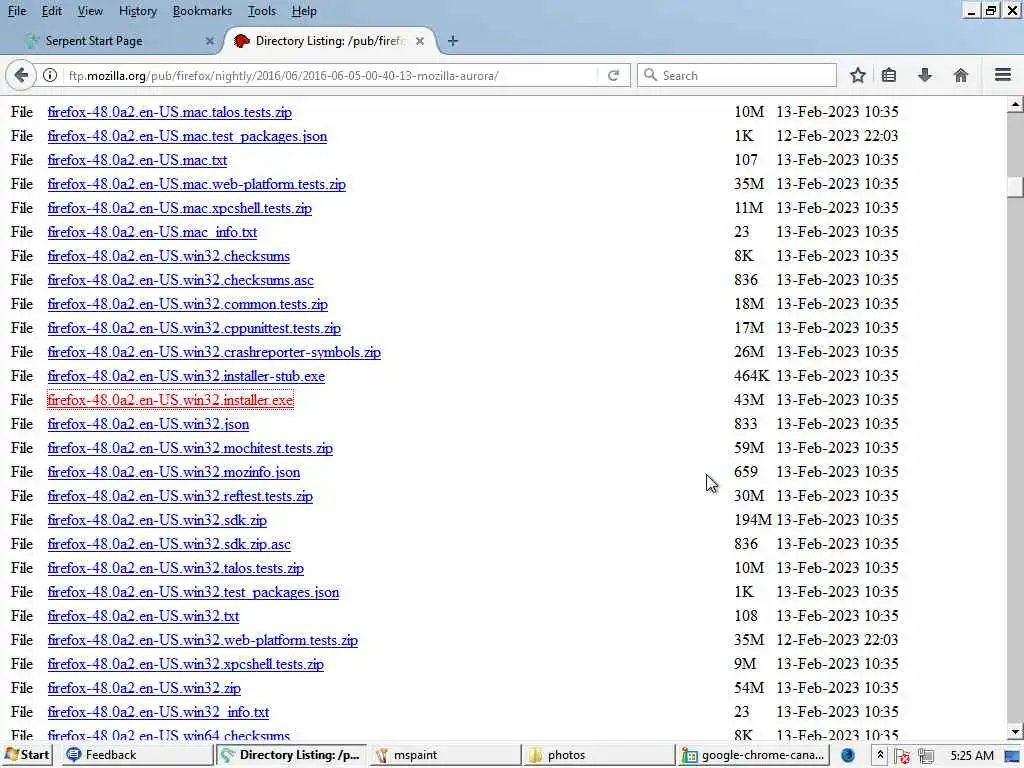Click the blue globe tray icon
1024x768 pixels.
point(848,756)
